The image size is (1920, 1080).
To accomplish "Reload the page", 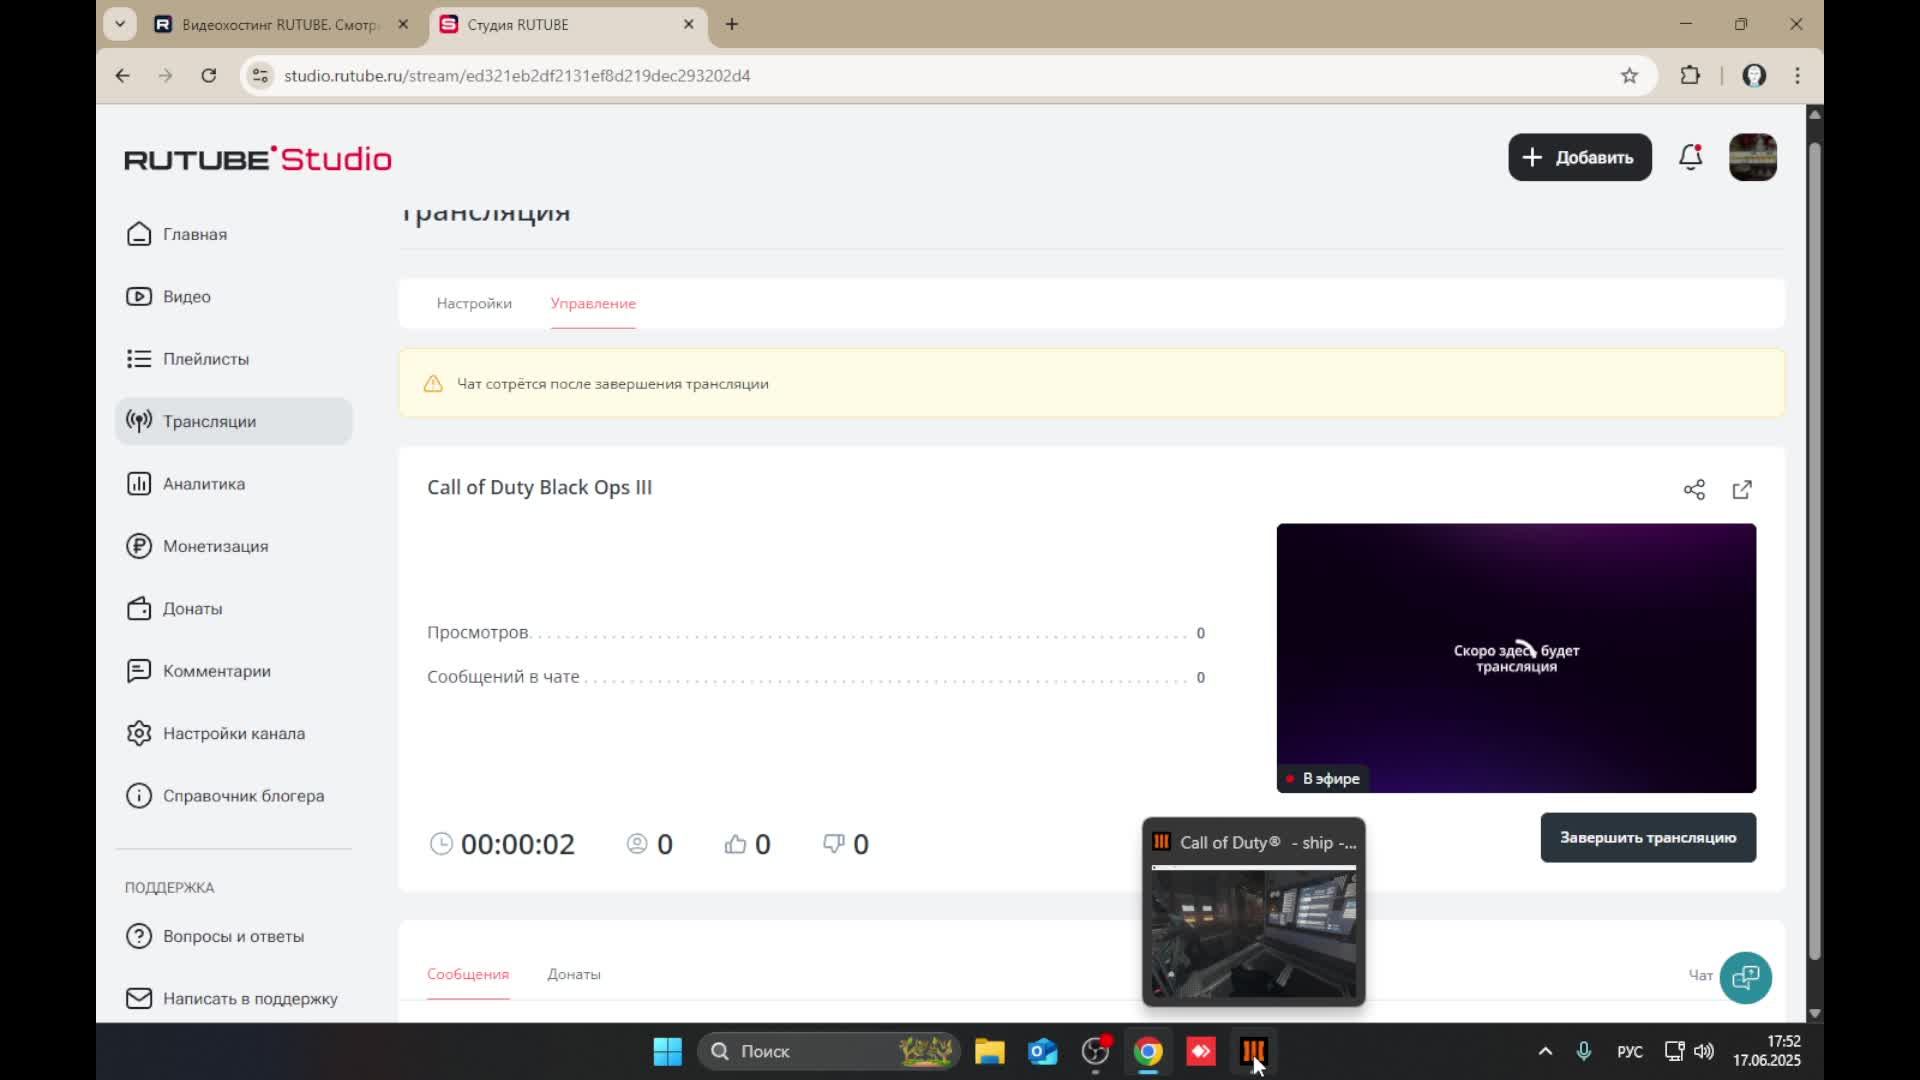I will click(x=208, y=76).
